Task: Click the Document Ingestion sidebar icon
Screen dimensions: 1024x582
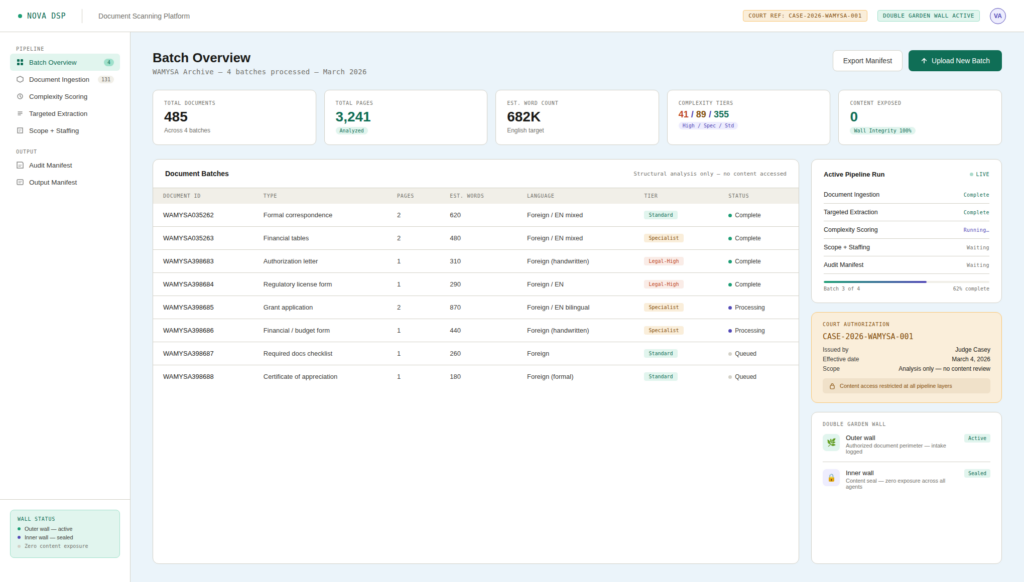Action: (20, 79)
